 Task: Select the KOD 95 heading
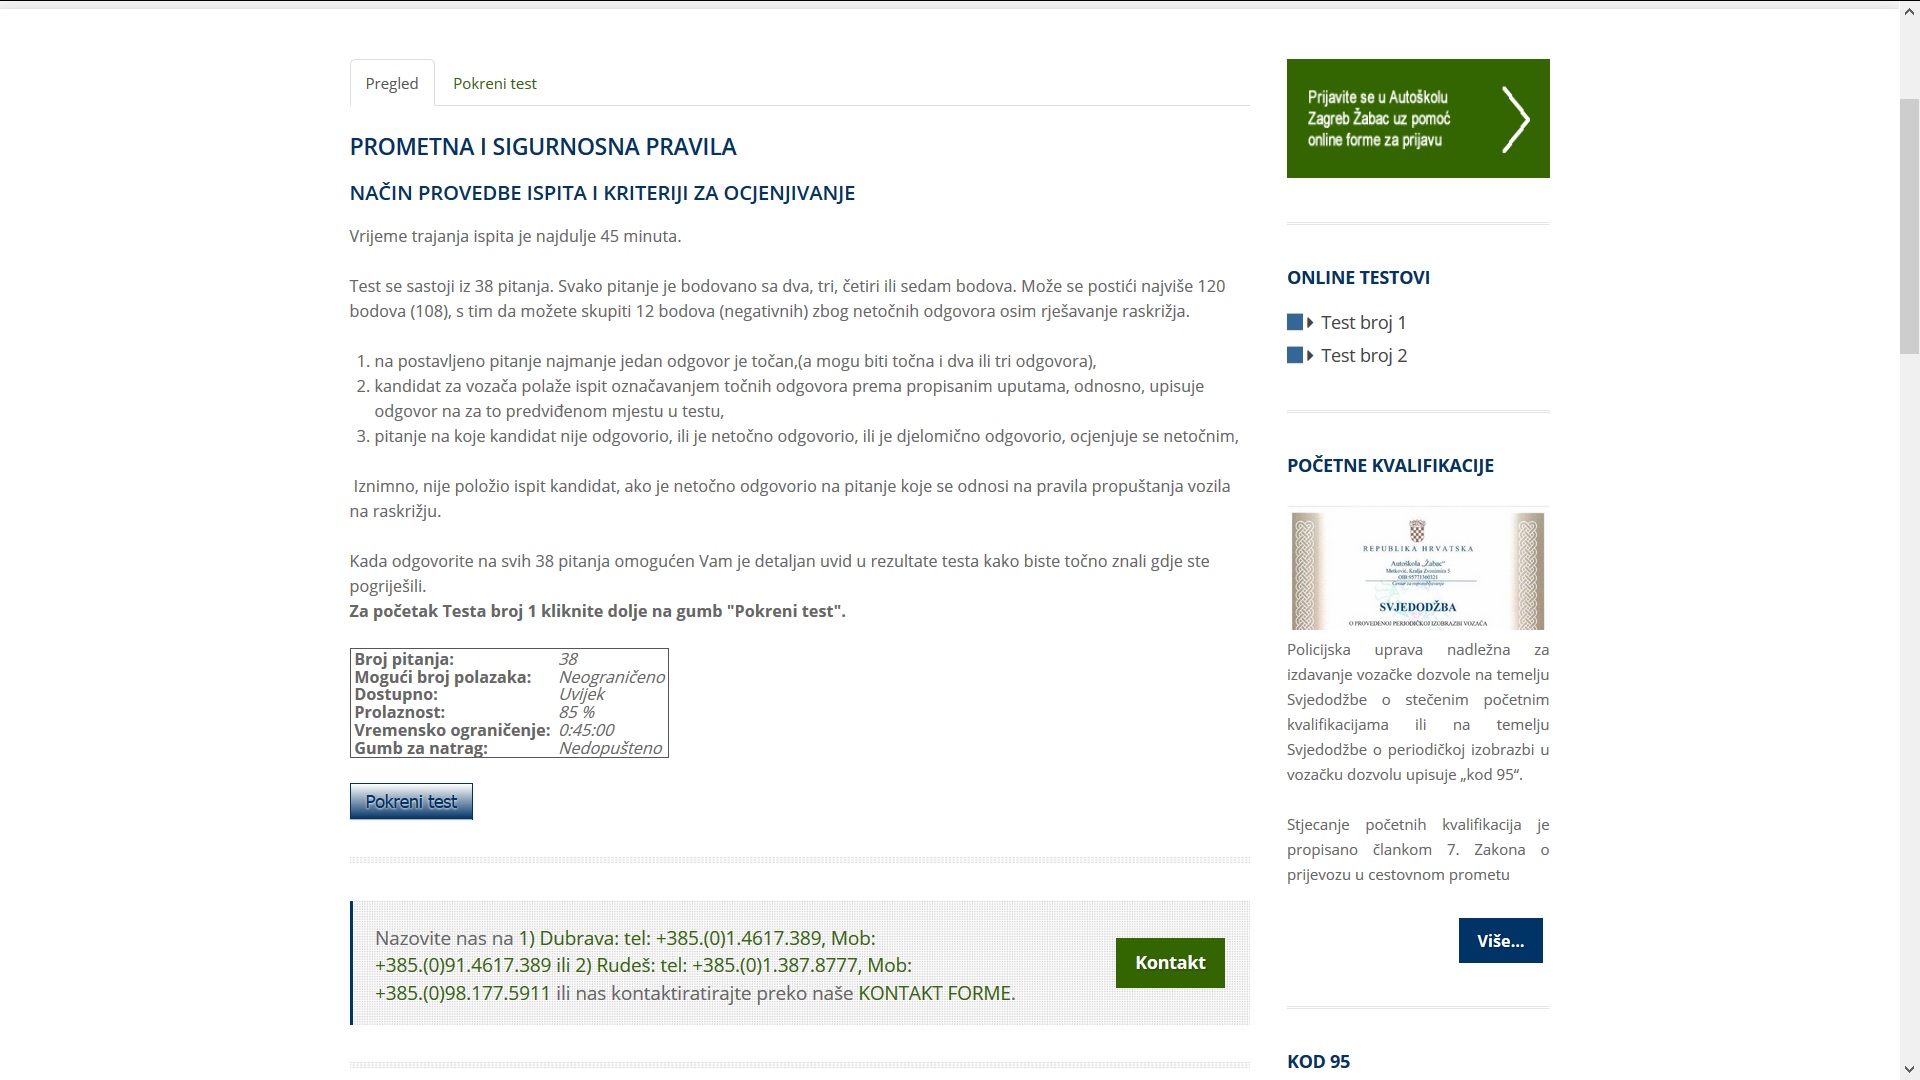point(1318,1061)
